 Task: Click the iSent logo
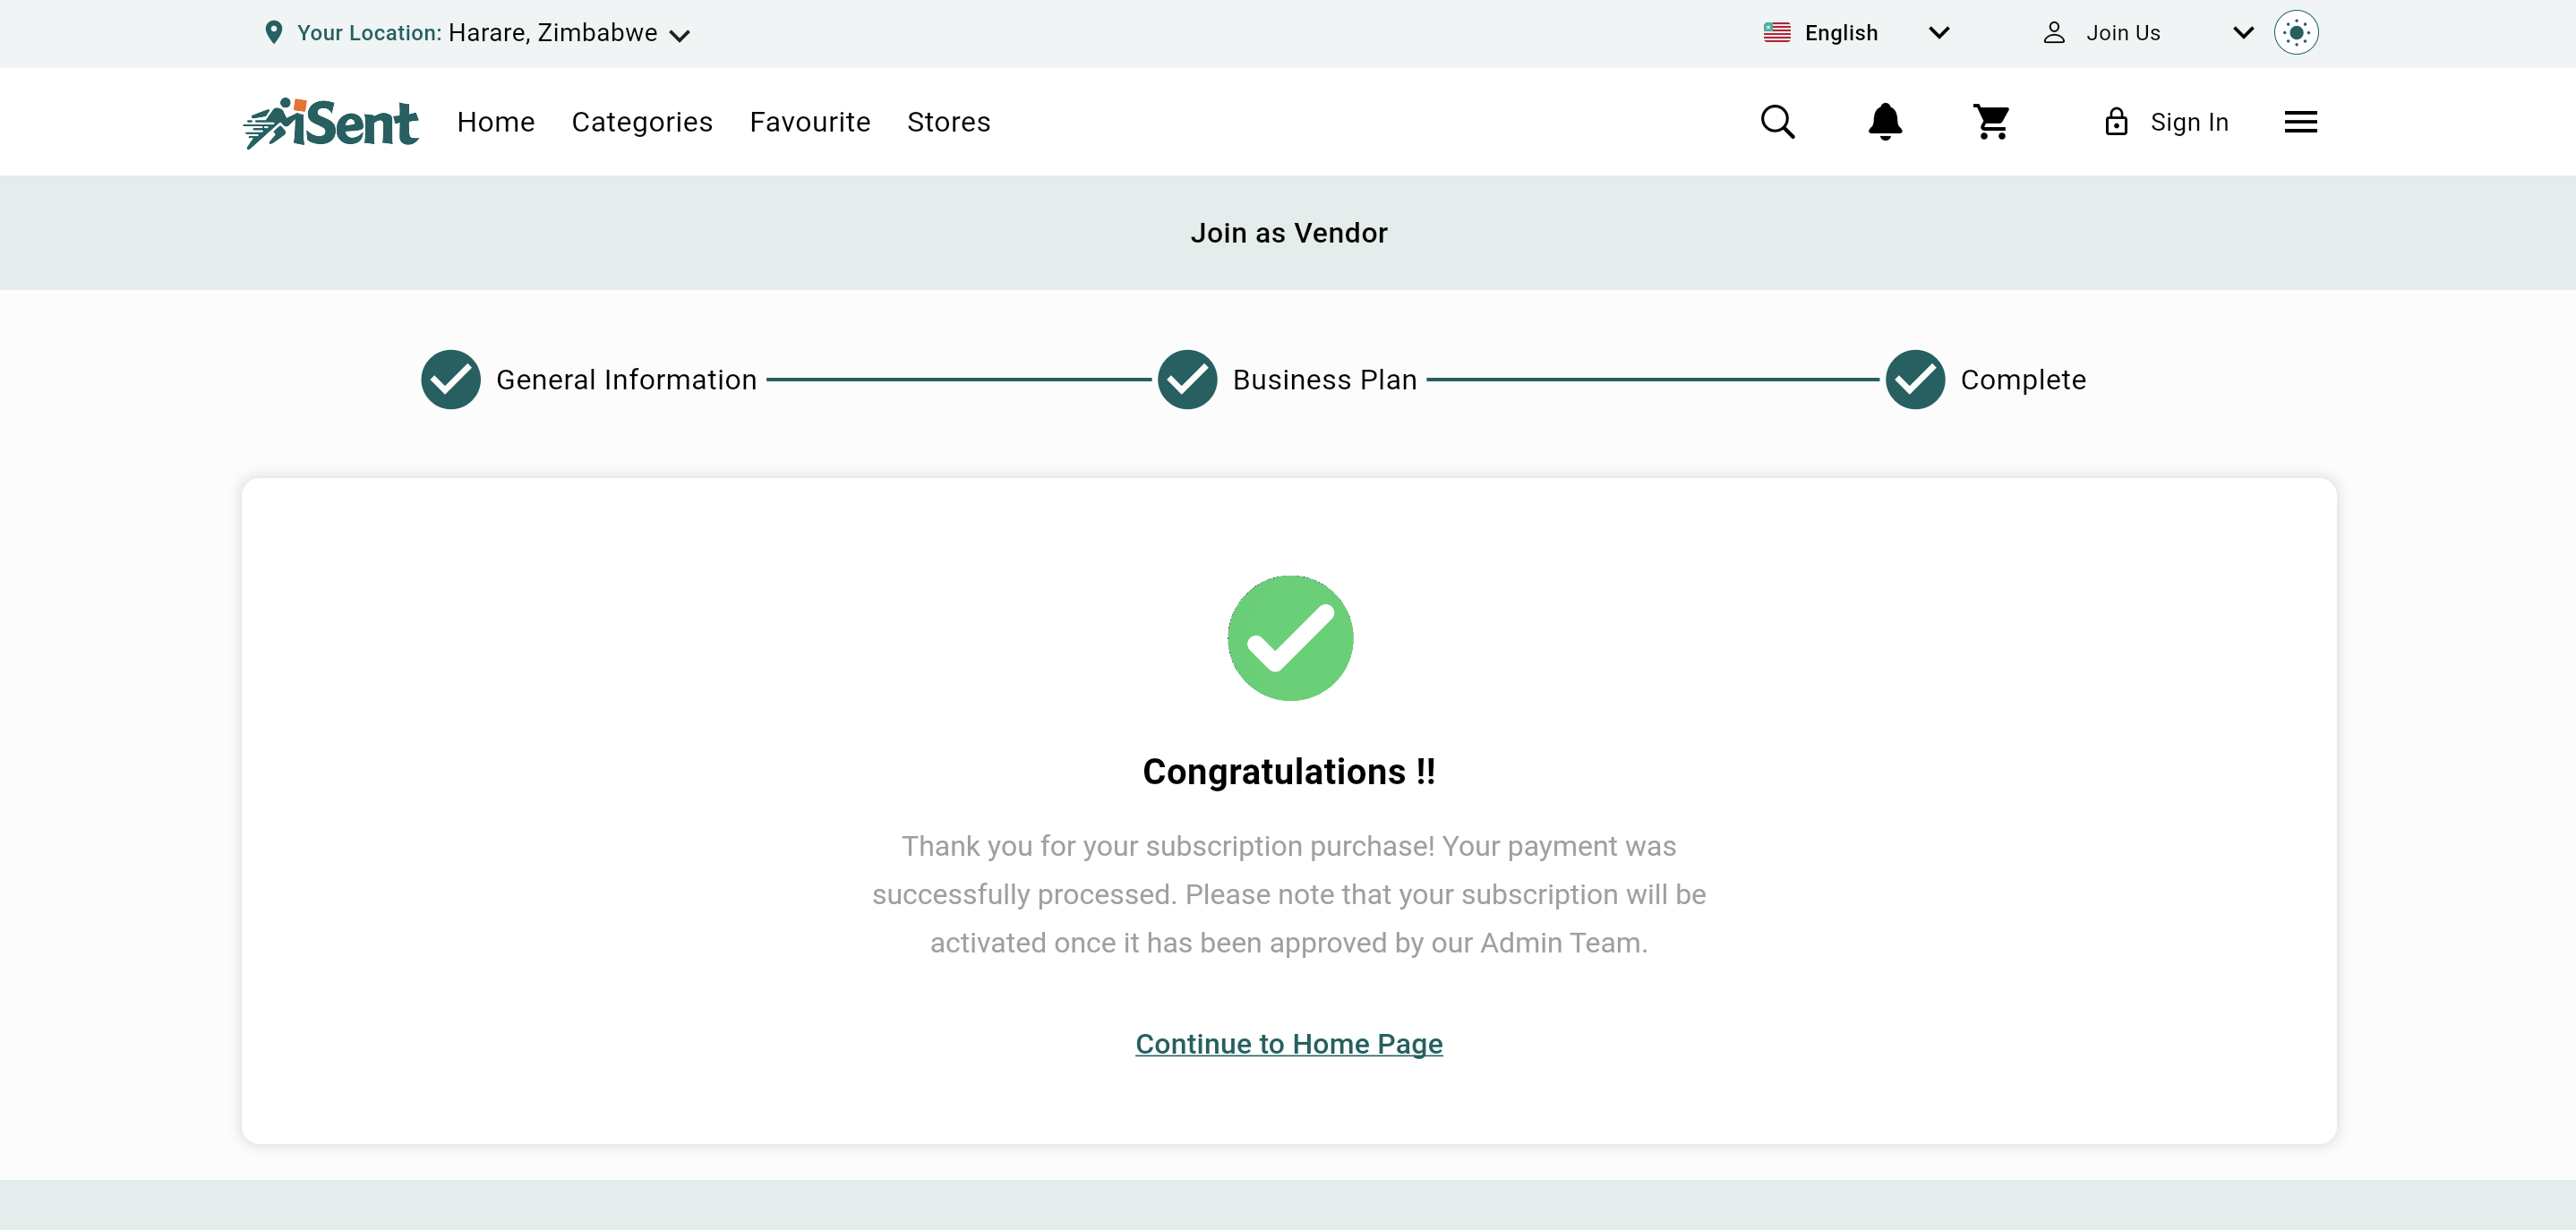(x=331, y=123)
